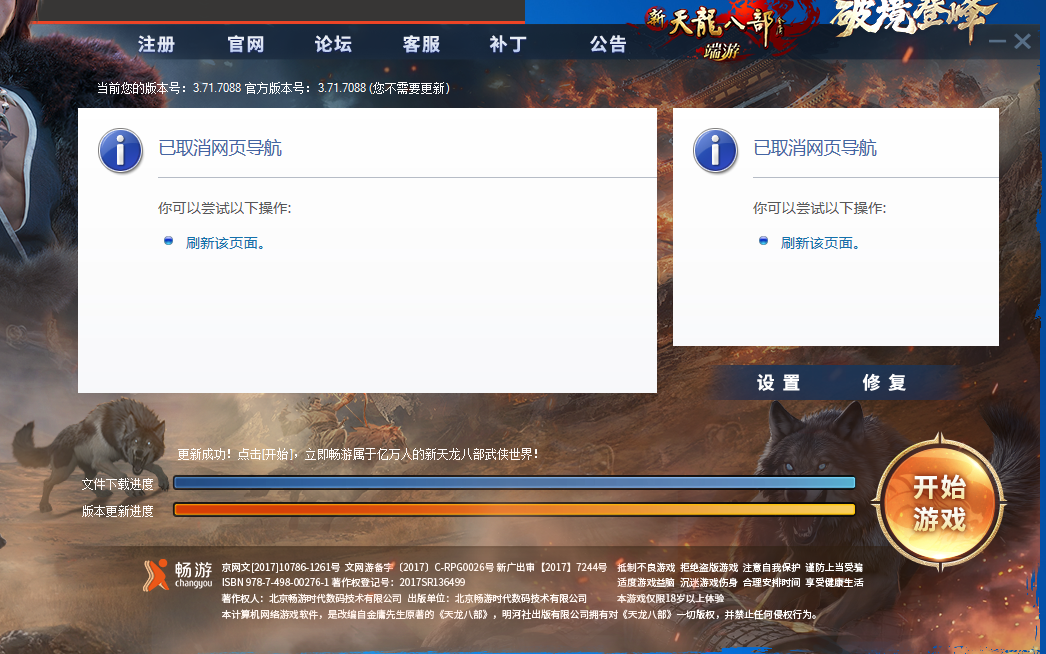View the 公告 announcements
This screenshot has width=1046, height=654.
tap(608, 44)
